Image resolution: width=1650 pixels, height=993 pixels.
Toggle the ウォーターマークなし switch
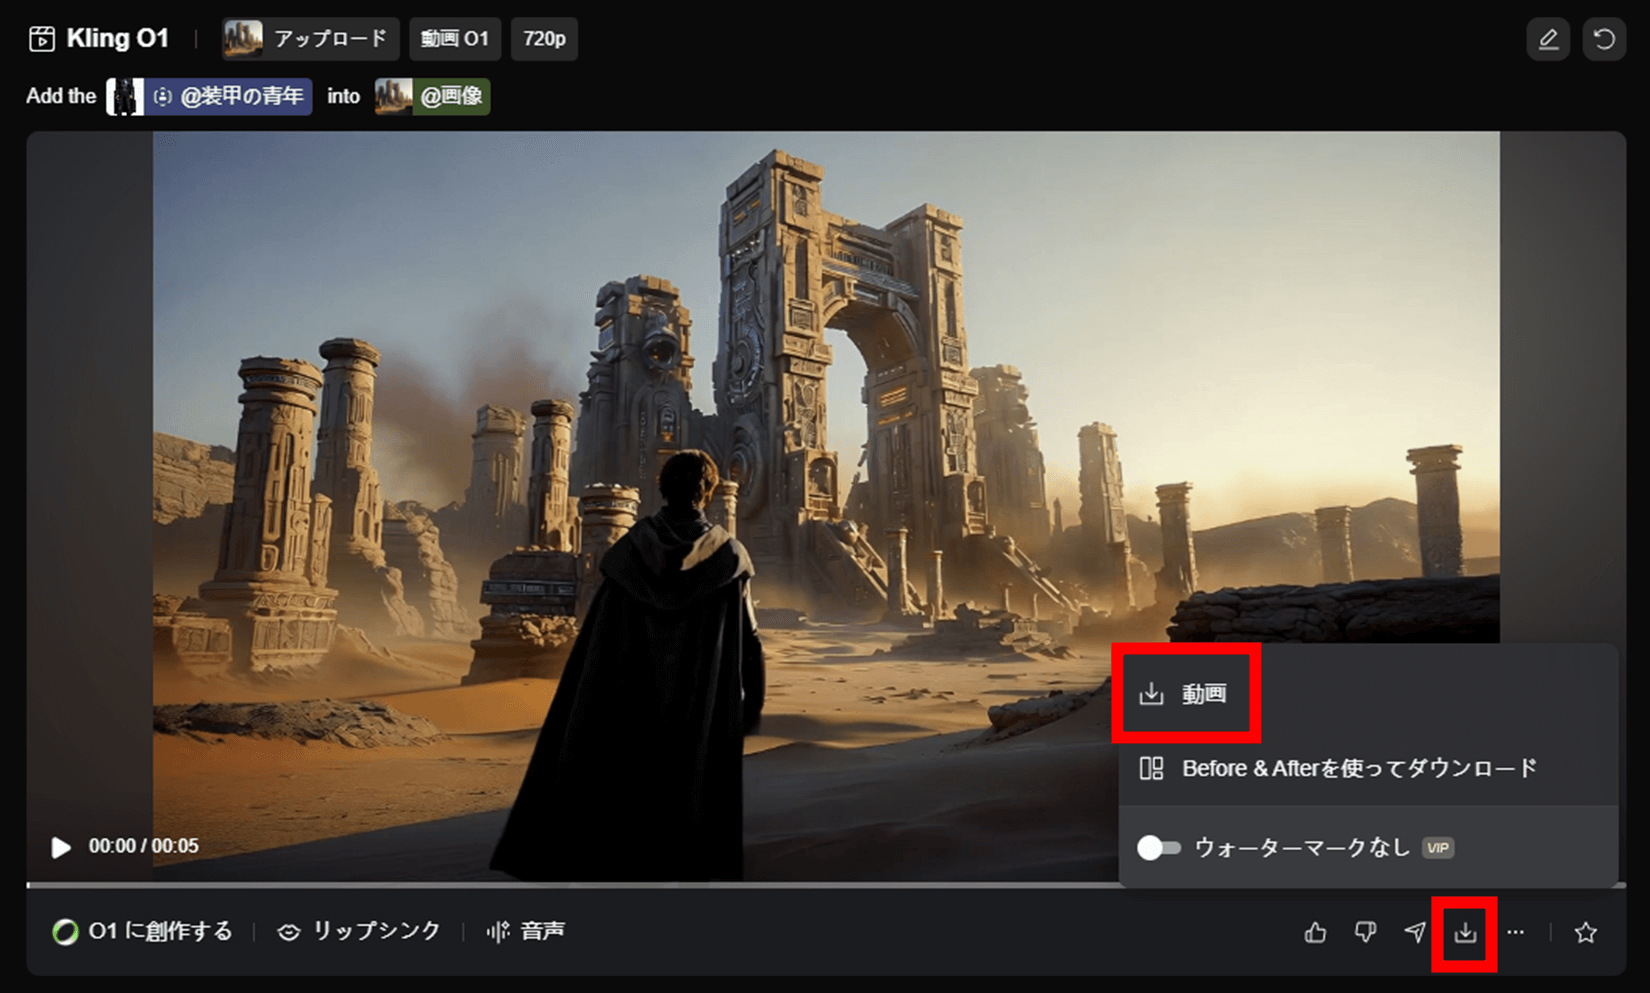coord(1159,848)
